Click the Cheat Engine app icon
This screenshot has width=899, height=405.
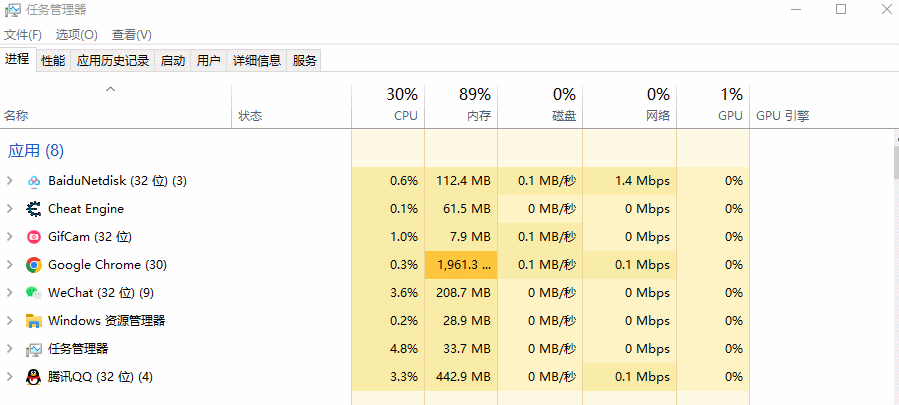[x=33, y=209]
